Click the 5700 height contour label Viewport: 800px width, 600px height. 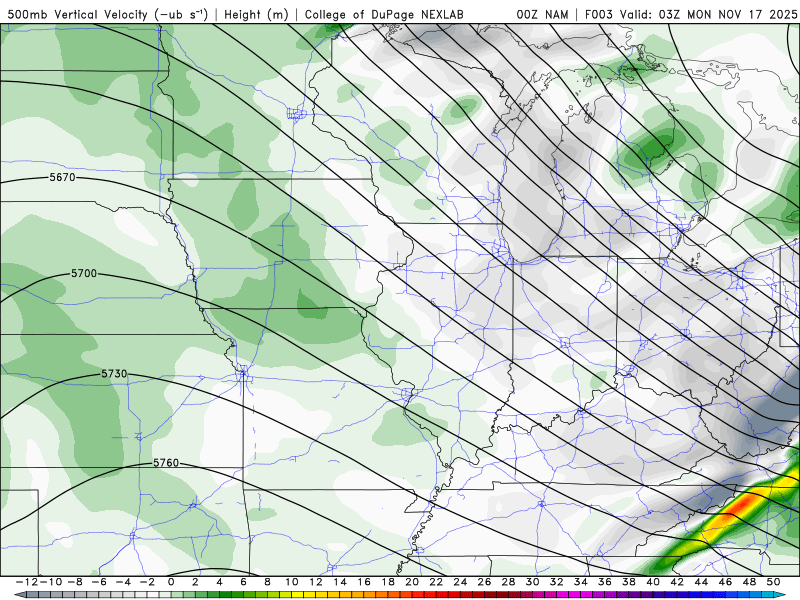click(x=84, y=273)
